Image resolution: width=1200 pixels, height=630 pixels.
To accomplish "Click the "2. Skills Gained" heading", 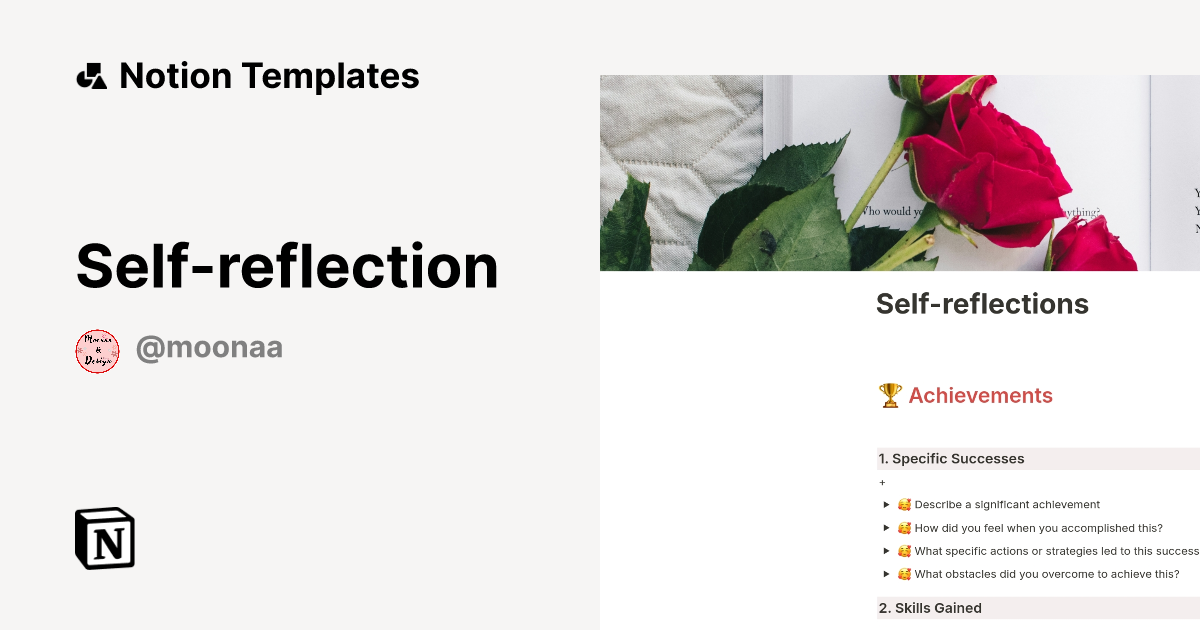I will pos(930,607).
